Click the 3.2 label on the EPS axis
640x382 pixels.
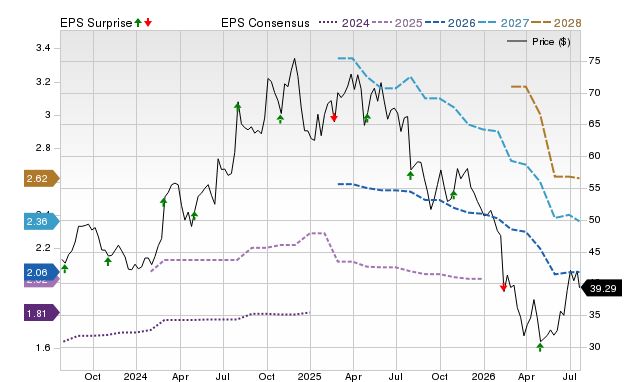click(43, 82)
